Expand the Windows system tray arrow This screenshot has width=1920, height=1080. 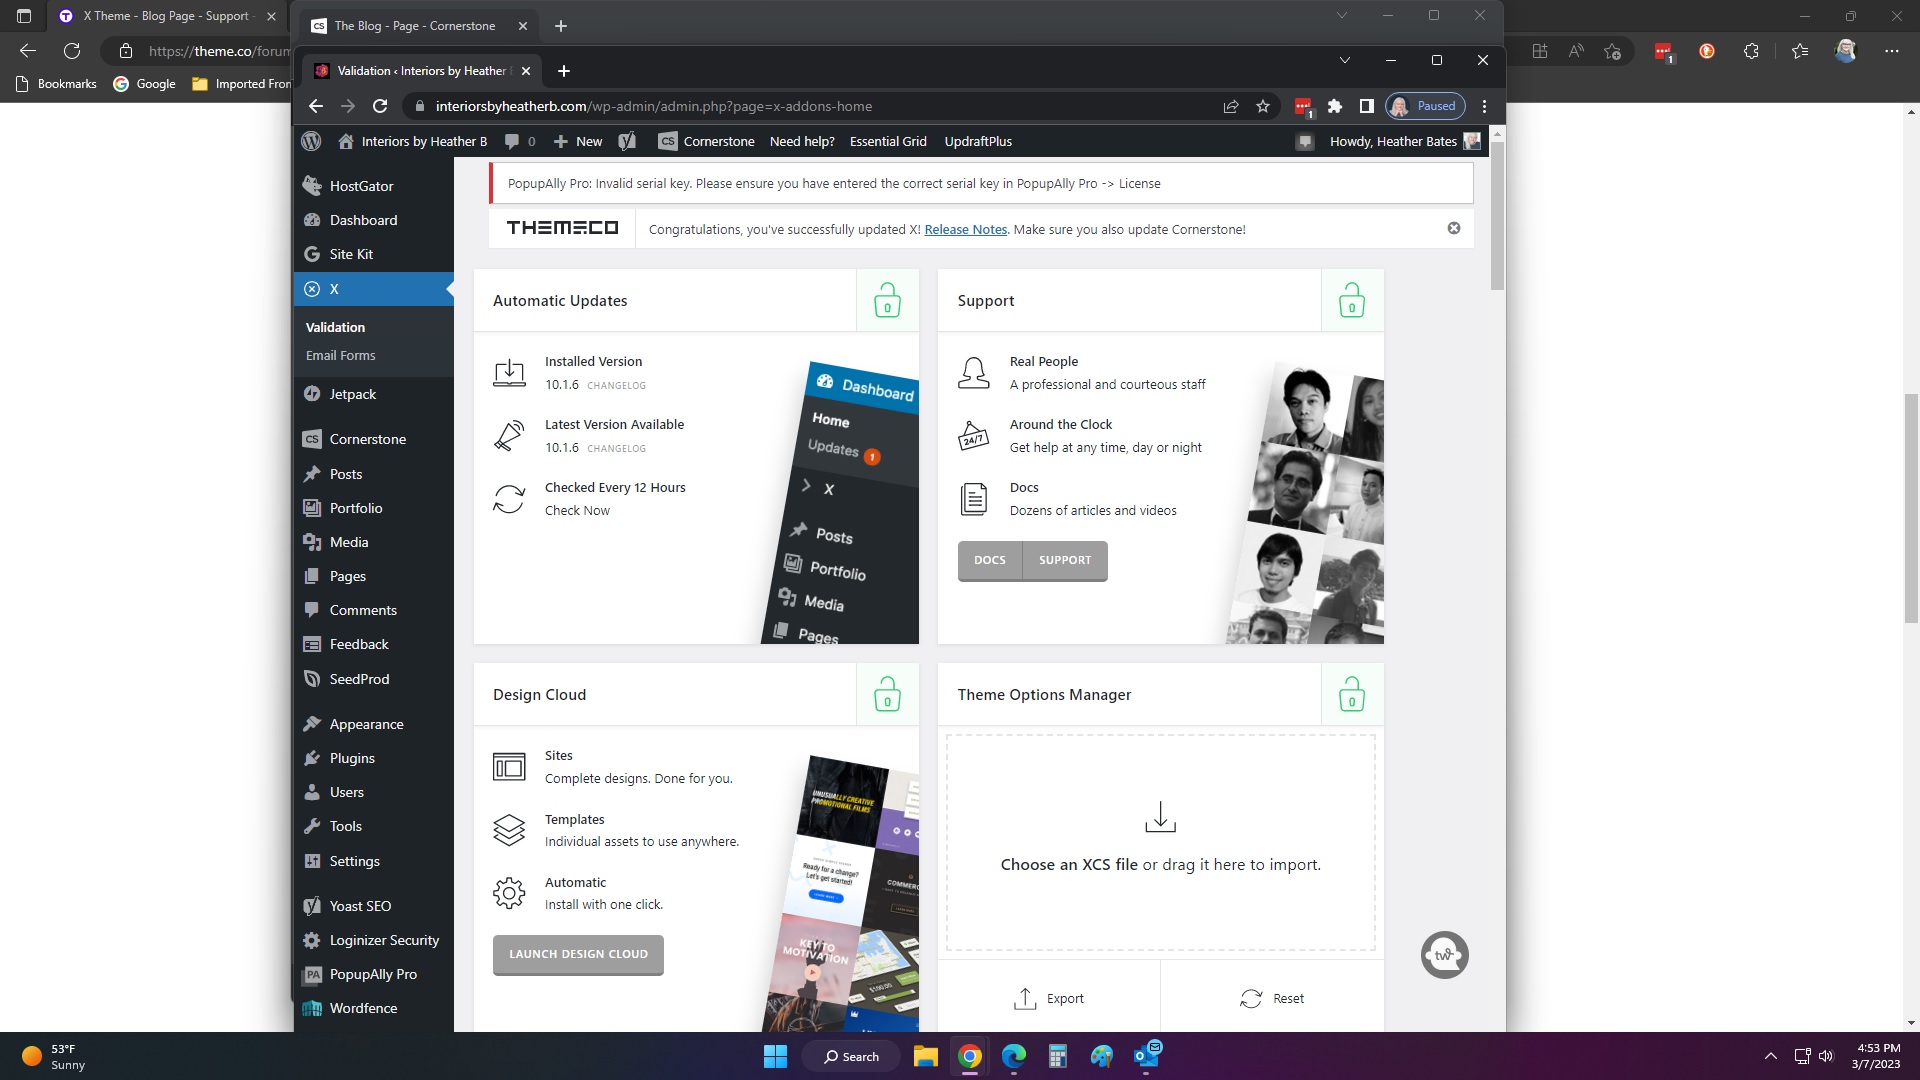(1770, 1056)
